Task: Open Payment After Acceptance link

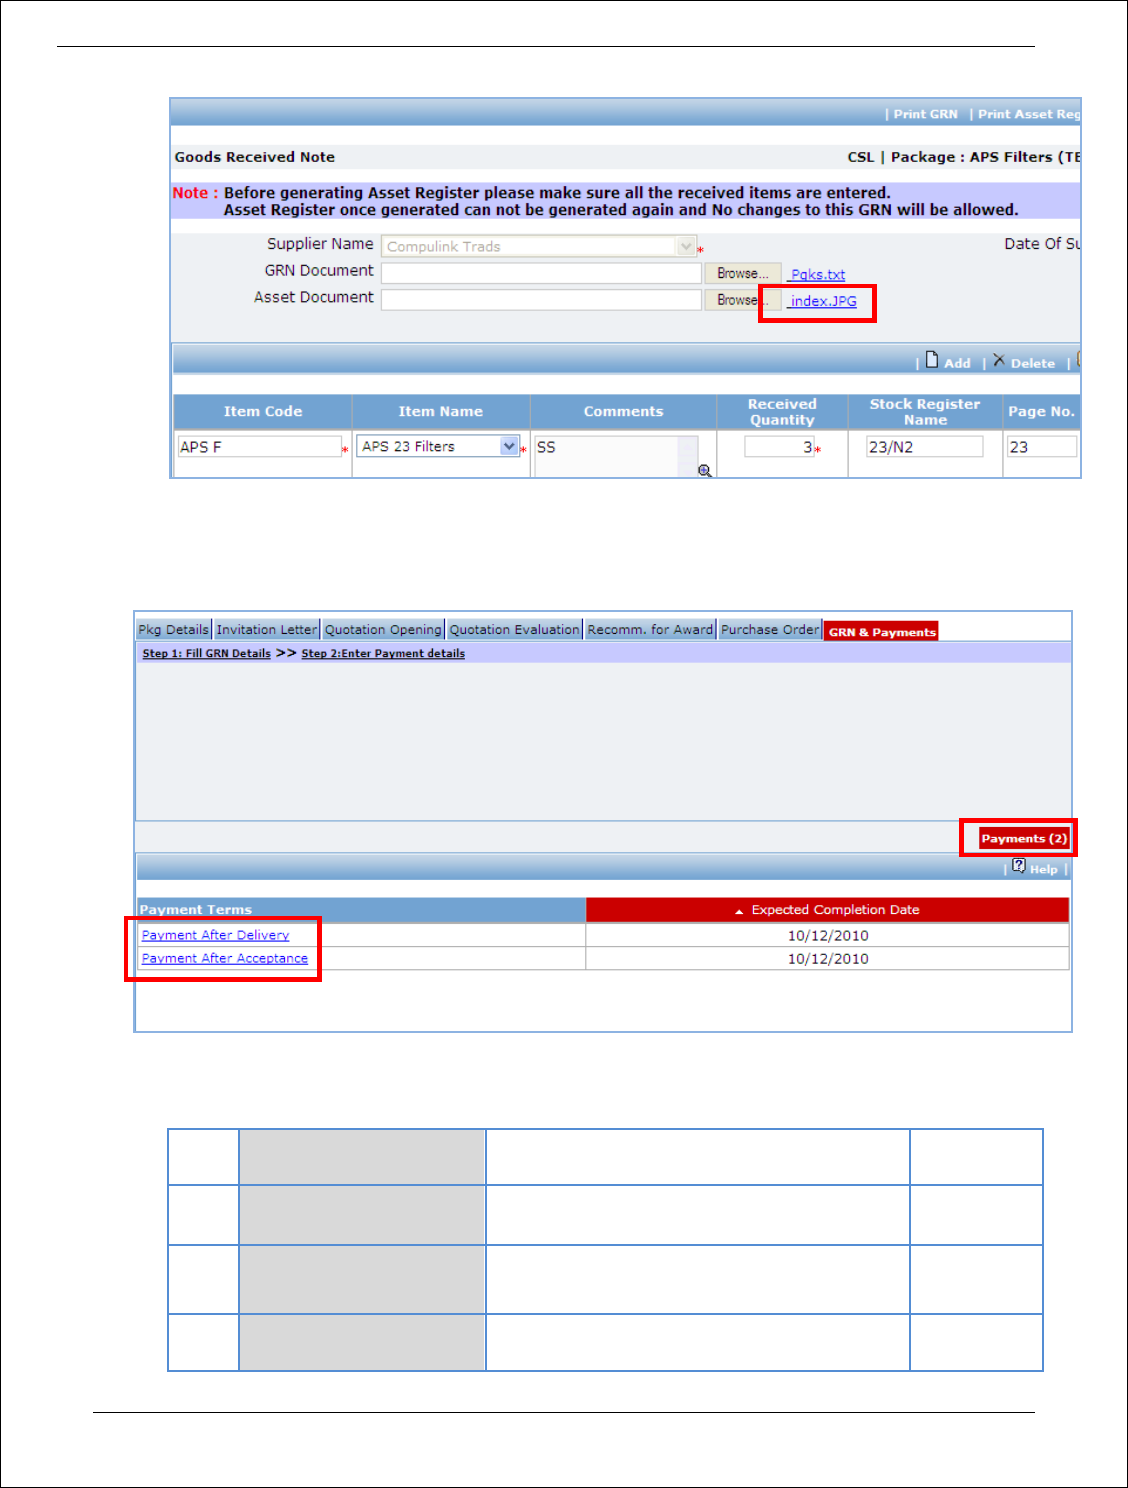Action: (225, 958)
